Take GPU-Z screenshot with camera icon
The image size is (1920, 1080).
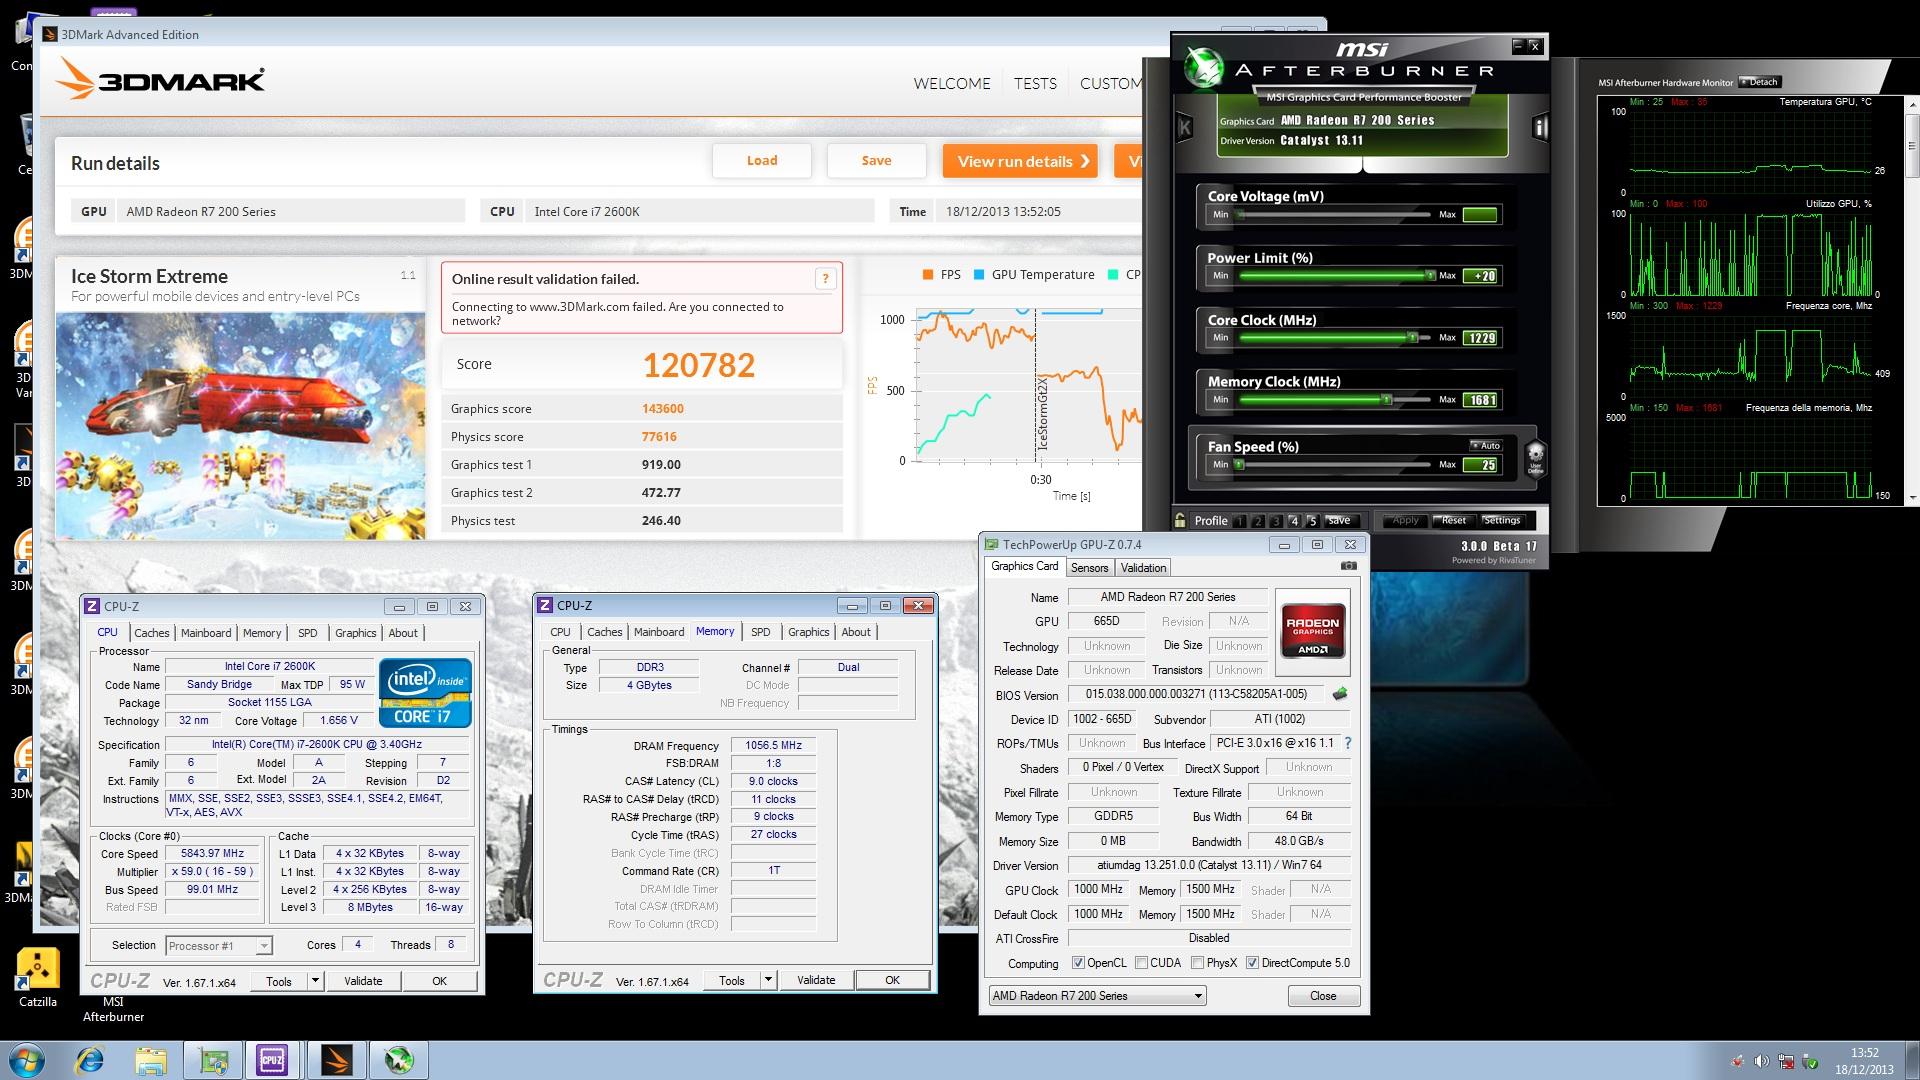(1348, 566)
